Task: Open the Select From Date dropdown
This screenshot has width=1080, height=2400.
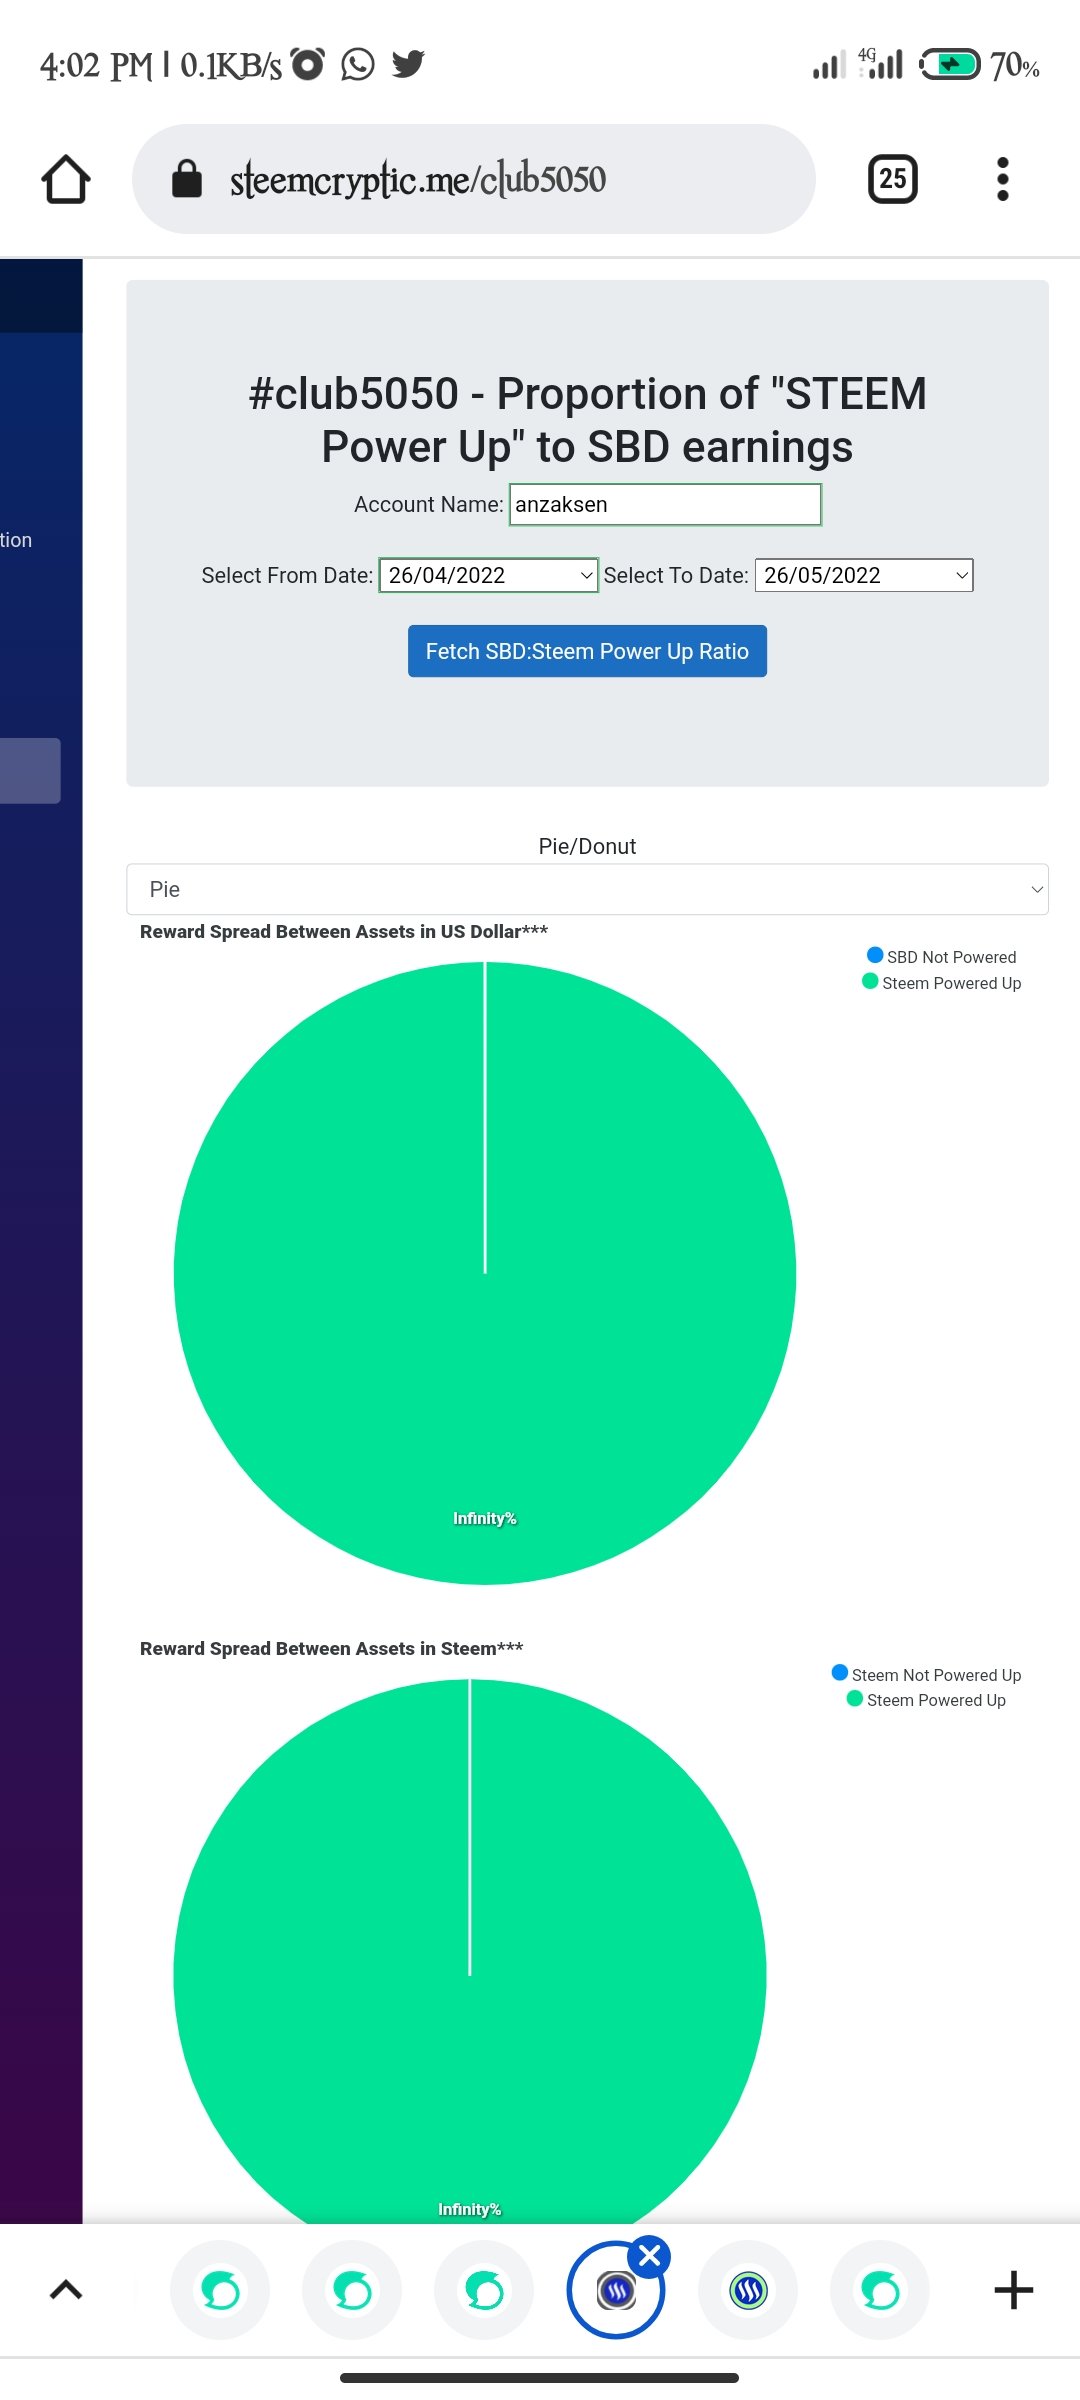Action: (488, 575)
